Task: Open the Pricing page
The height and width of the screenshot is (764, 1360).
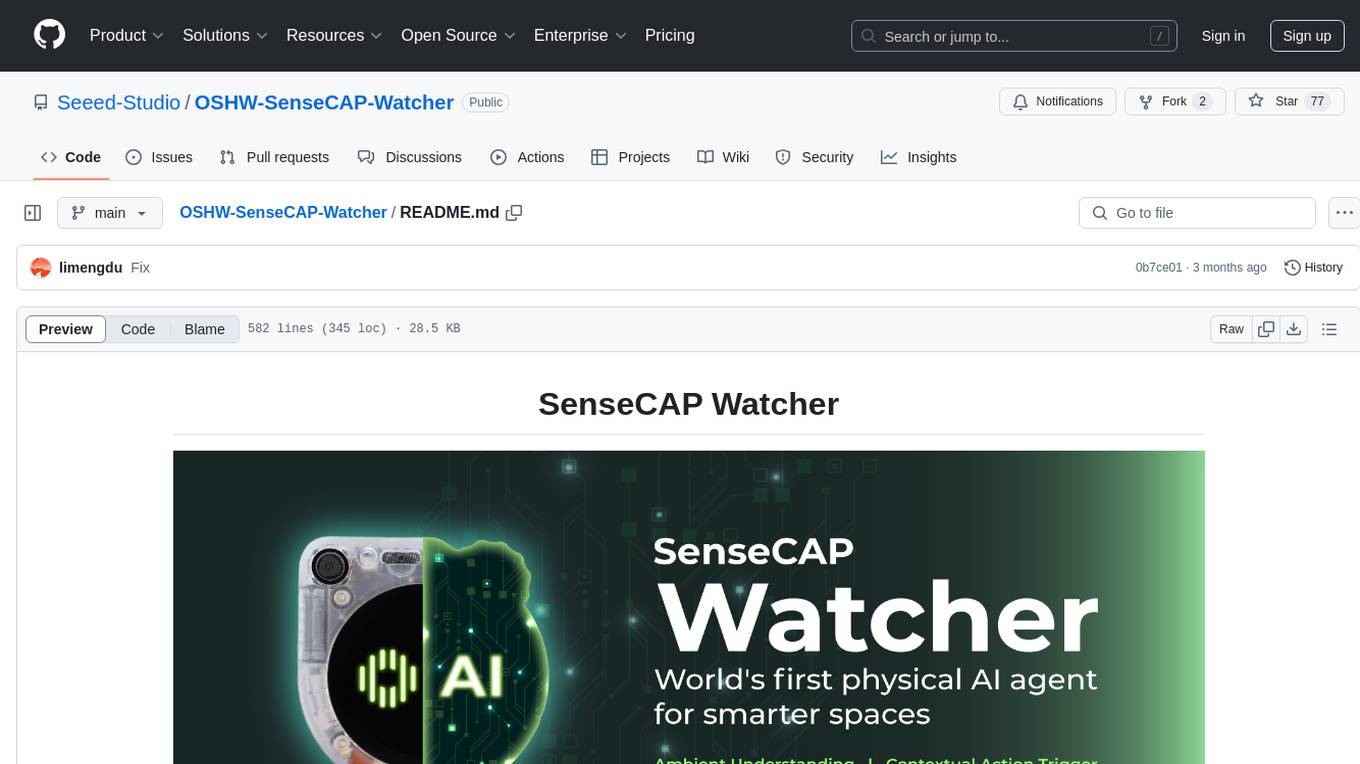Action: click(x=670, y=35)
